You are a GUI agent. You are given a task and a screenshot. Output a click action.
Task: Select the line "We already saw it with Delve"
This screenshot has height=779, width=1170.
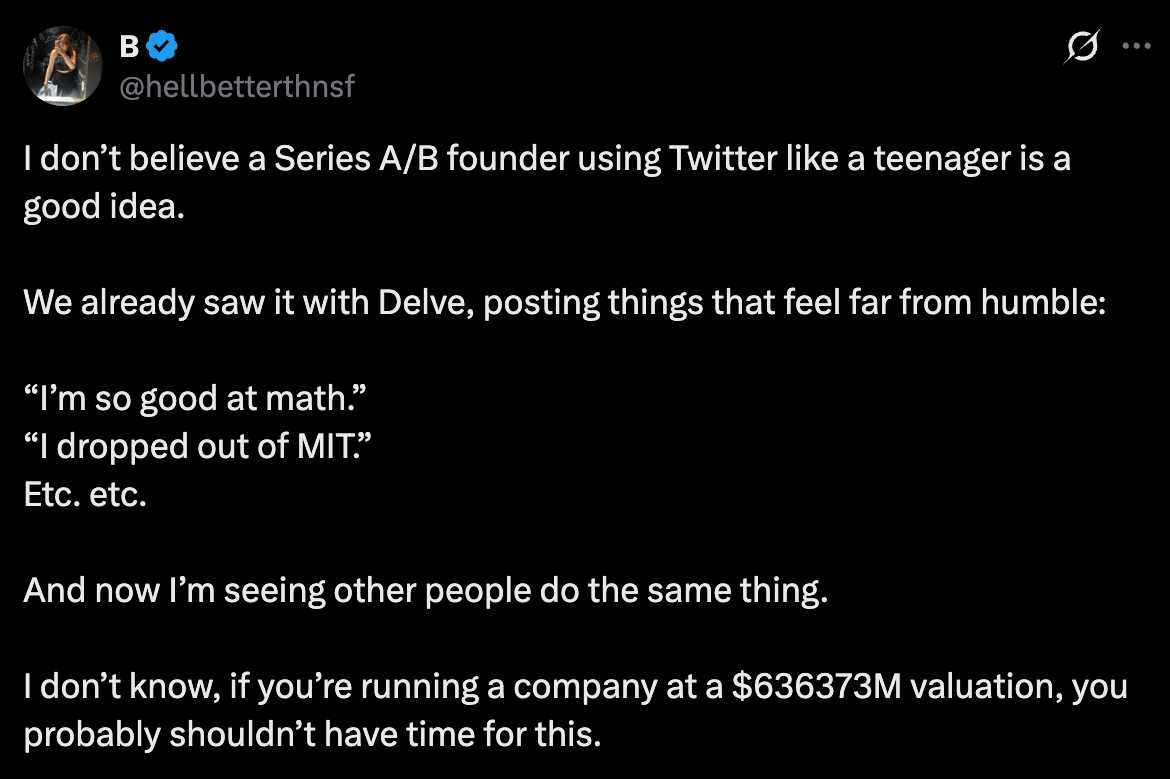click(x=564, y=302)
